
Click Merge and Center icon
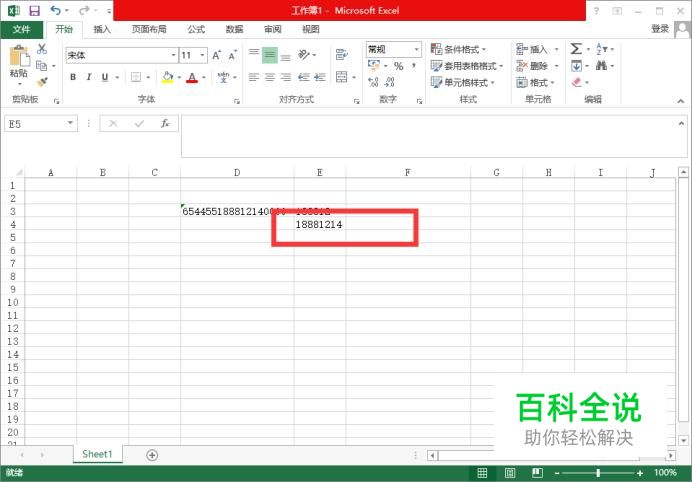click(x=342, y=77)
